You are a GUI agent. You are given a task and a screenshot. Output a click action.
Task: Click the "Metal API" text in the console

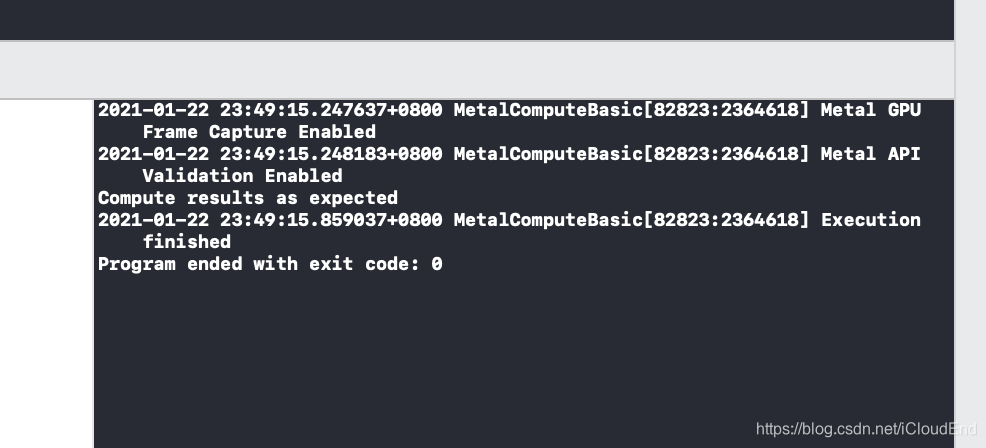coord(870,154)
